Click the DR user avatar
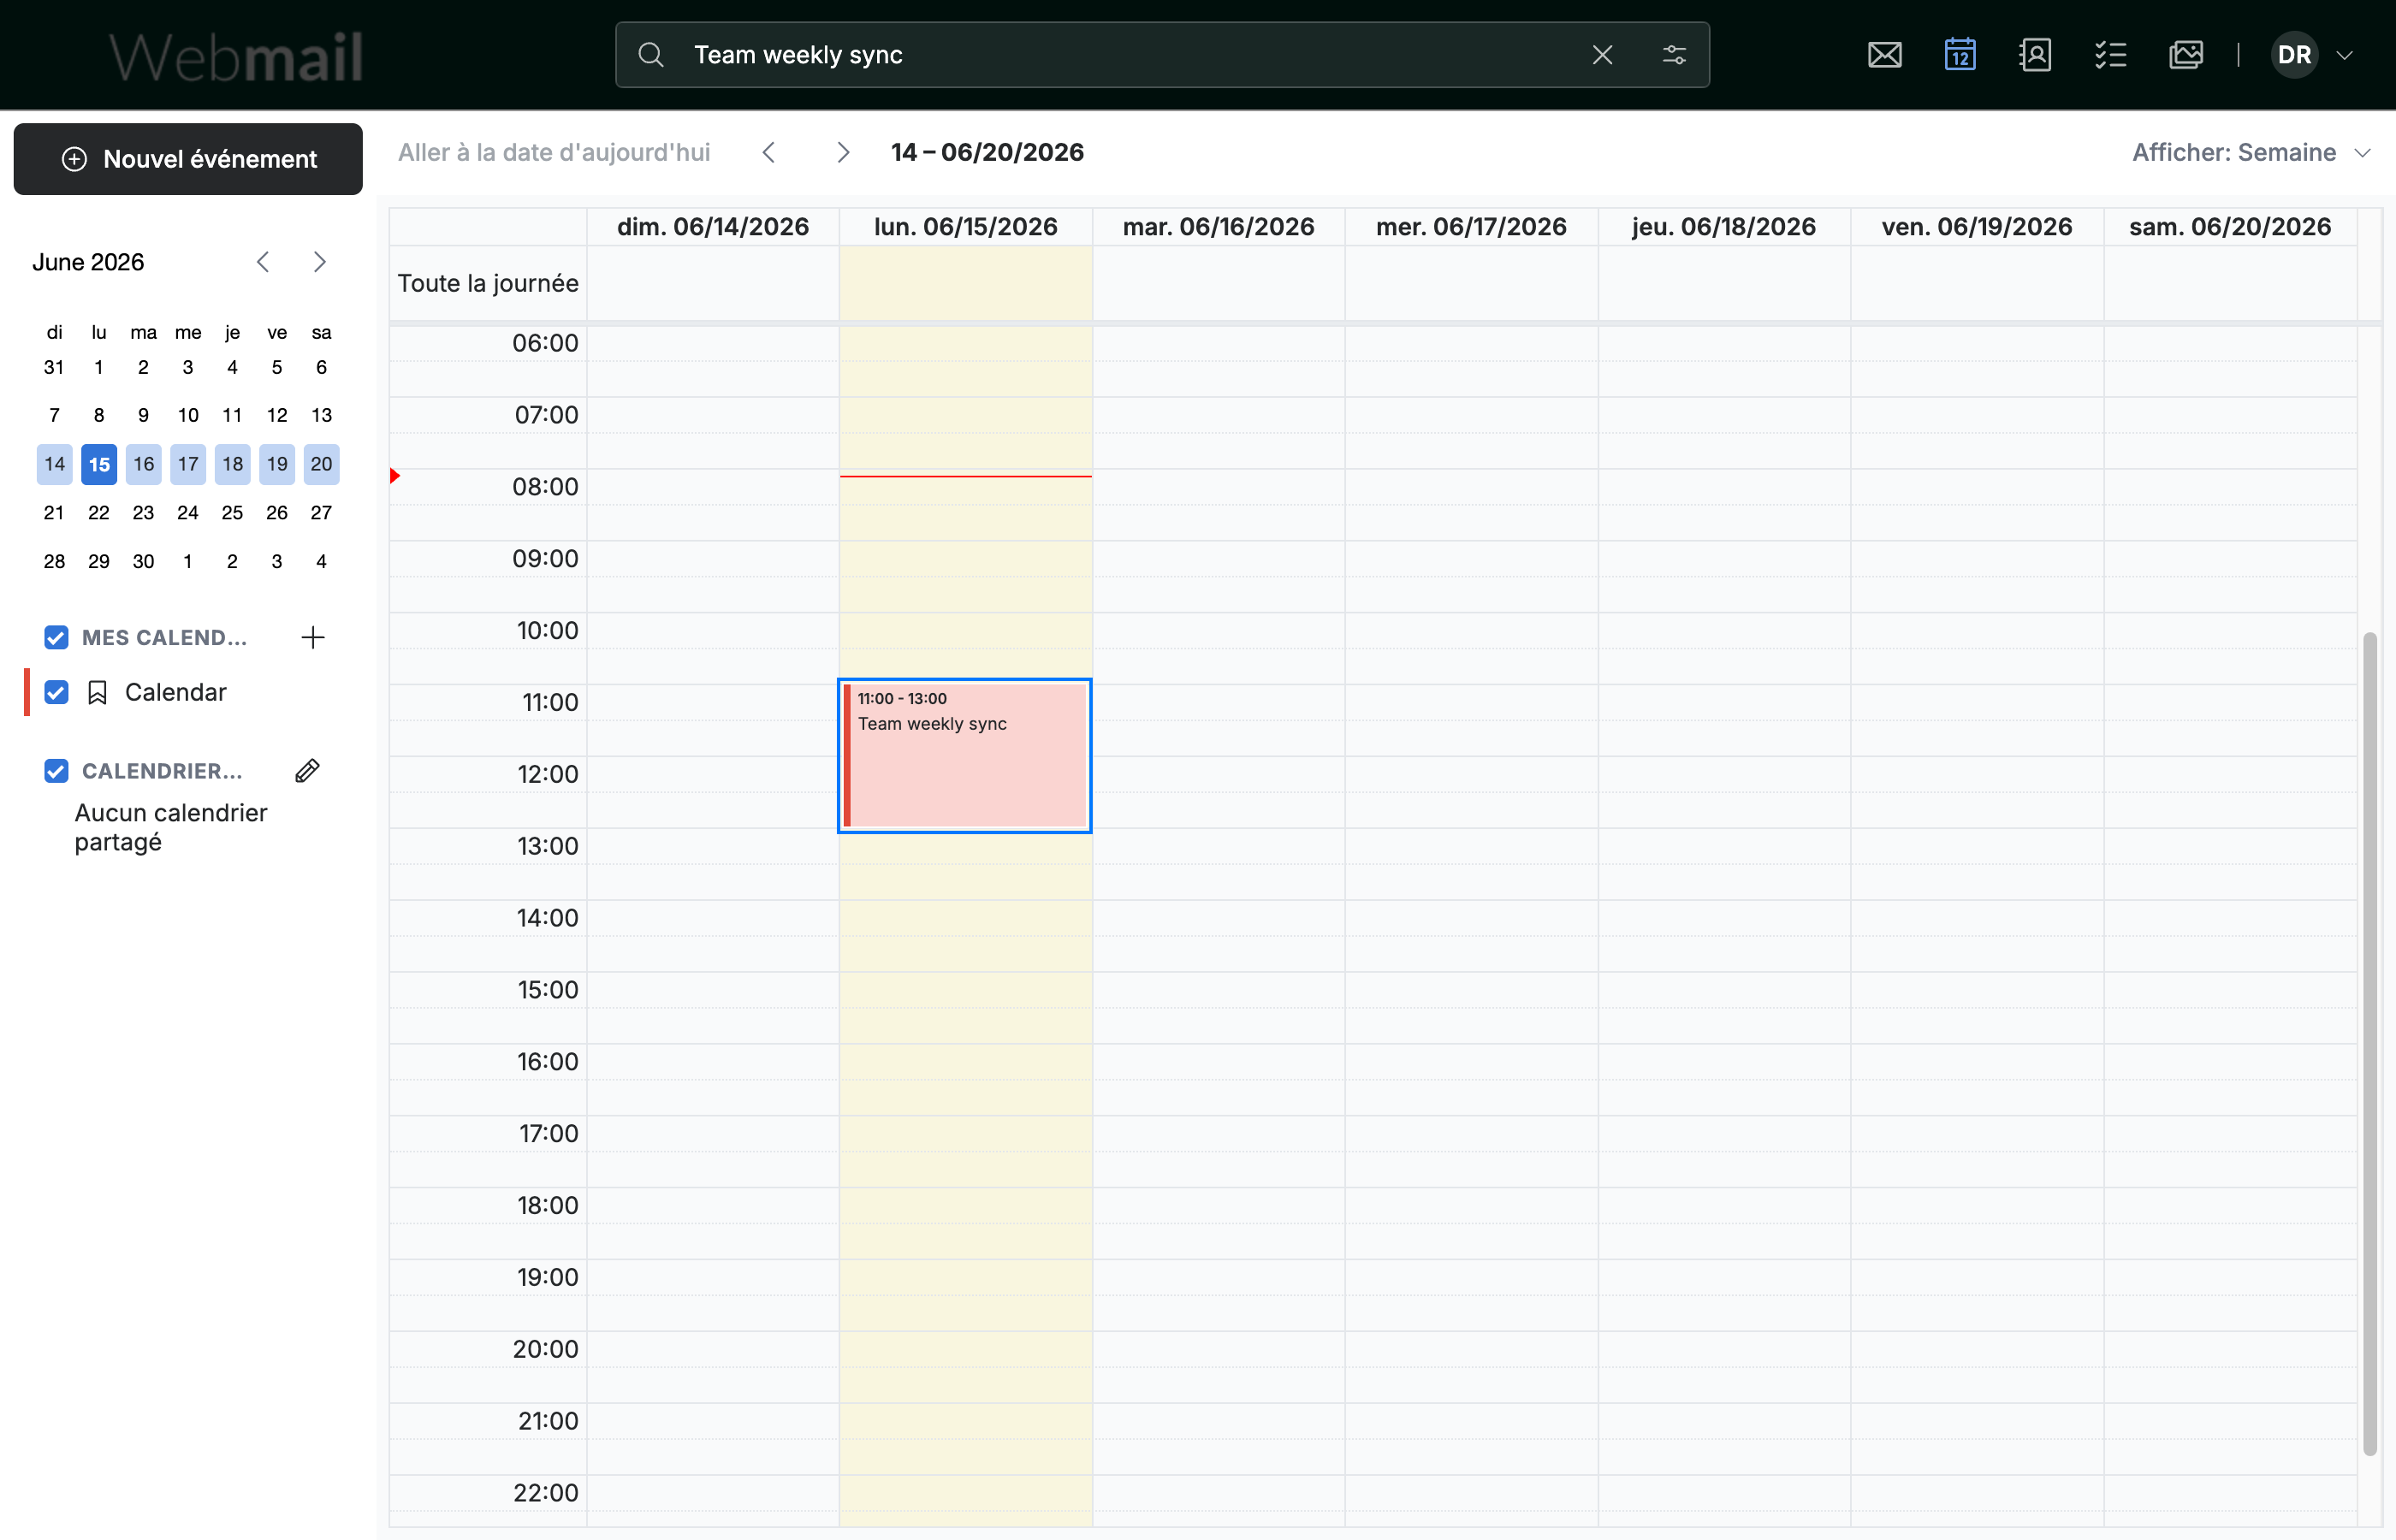 [2294, 55]
